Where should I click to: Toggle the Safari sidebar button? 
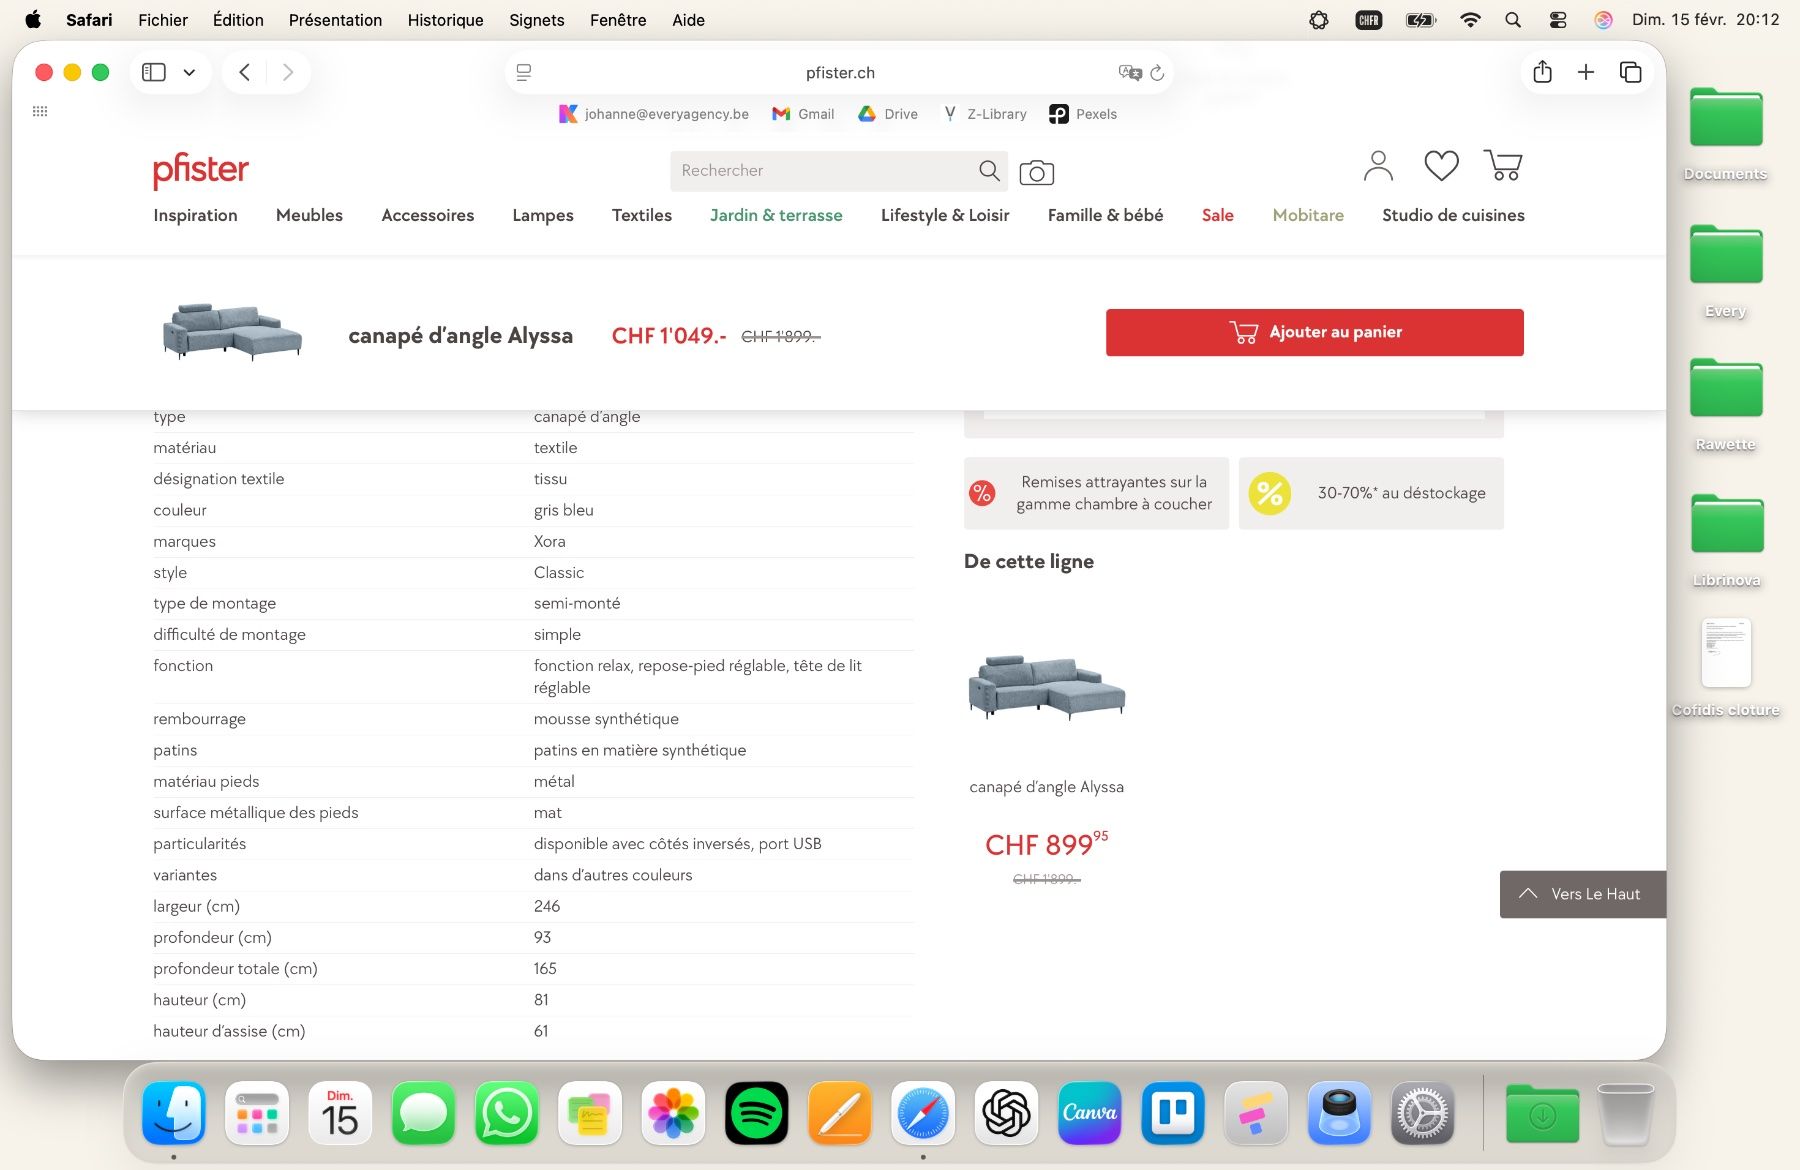[154, 72]
